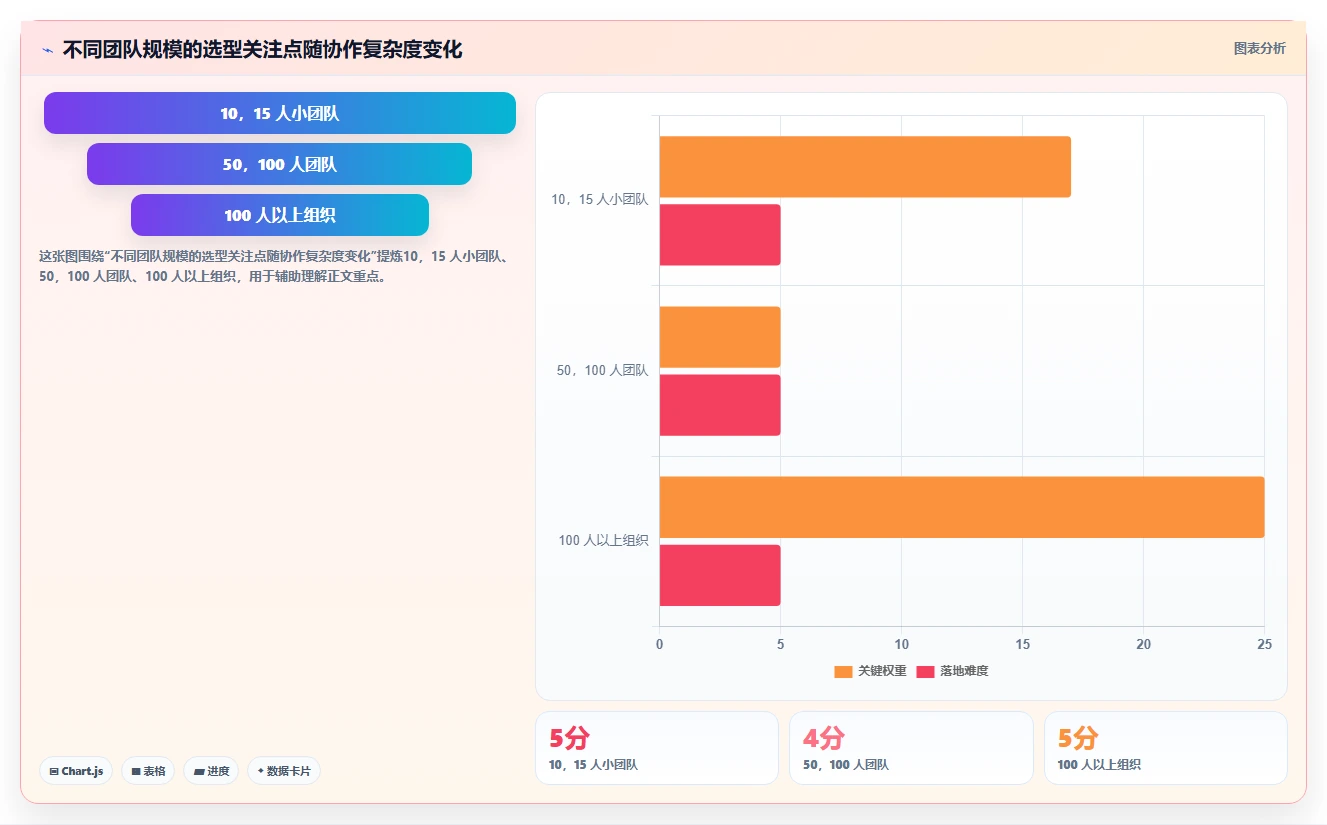This screenshot has width=1327, height=825.
Task: Click the 进度 tag chip
Action: tap(211, 771)
